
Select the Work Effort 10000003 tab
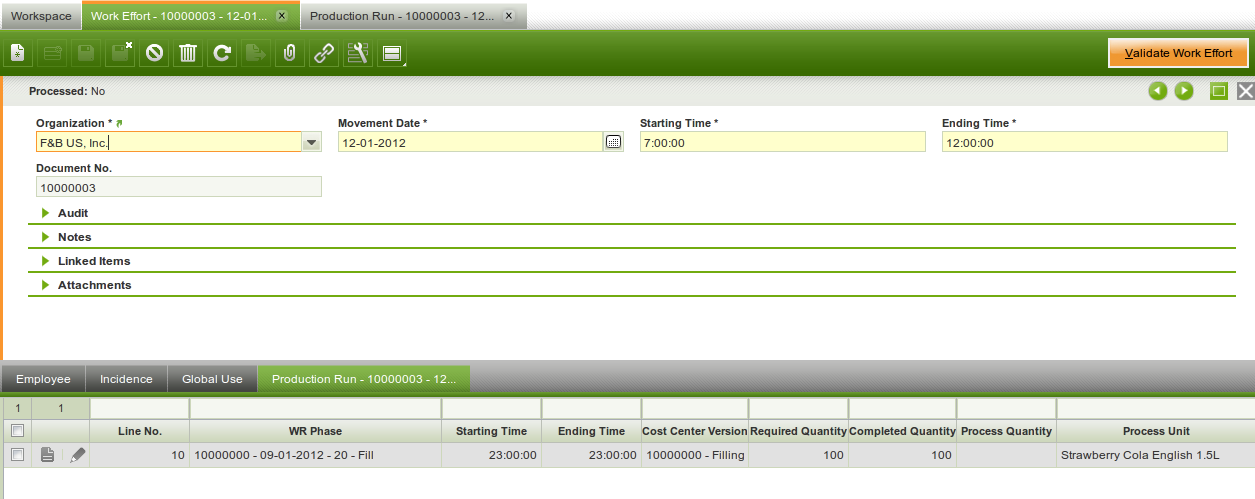point(180,17)
